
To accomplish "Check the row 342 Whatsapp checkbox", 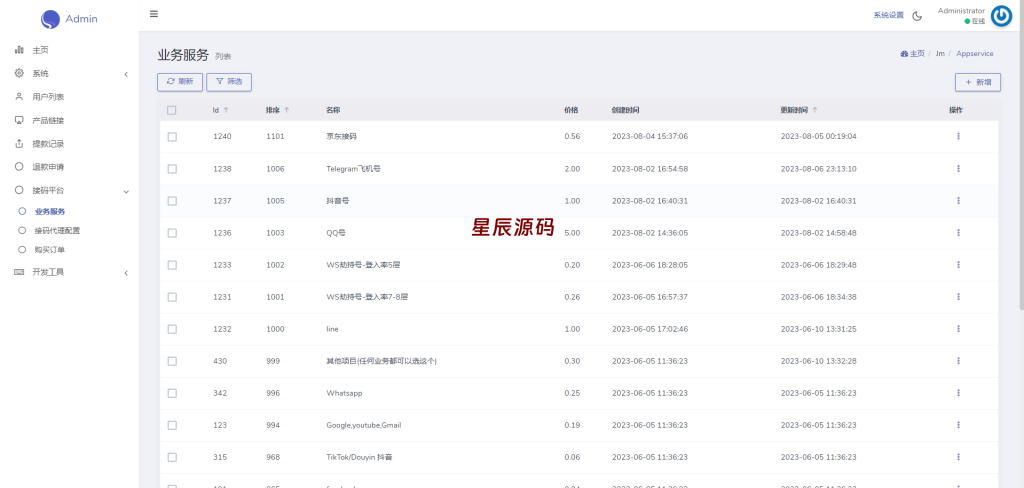I will (x=172, y=393).
